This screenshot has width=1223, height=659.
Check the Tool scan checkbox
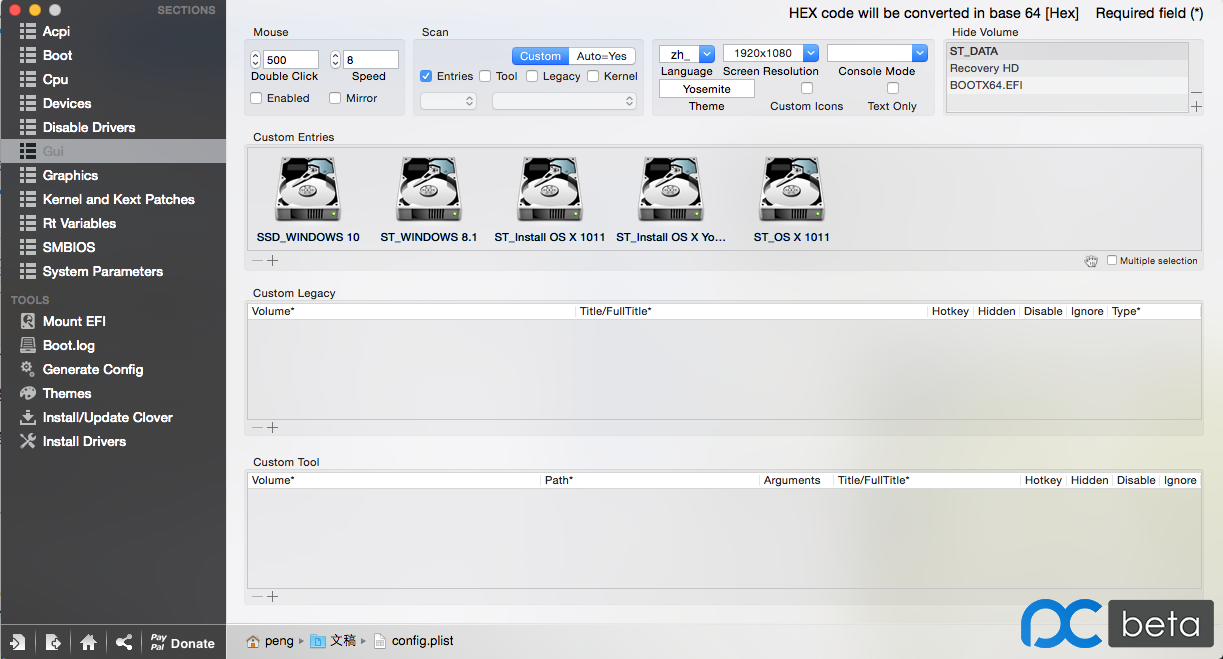coord(485,76)
